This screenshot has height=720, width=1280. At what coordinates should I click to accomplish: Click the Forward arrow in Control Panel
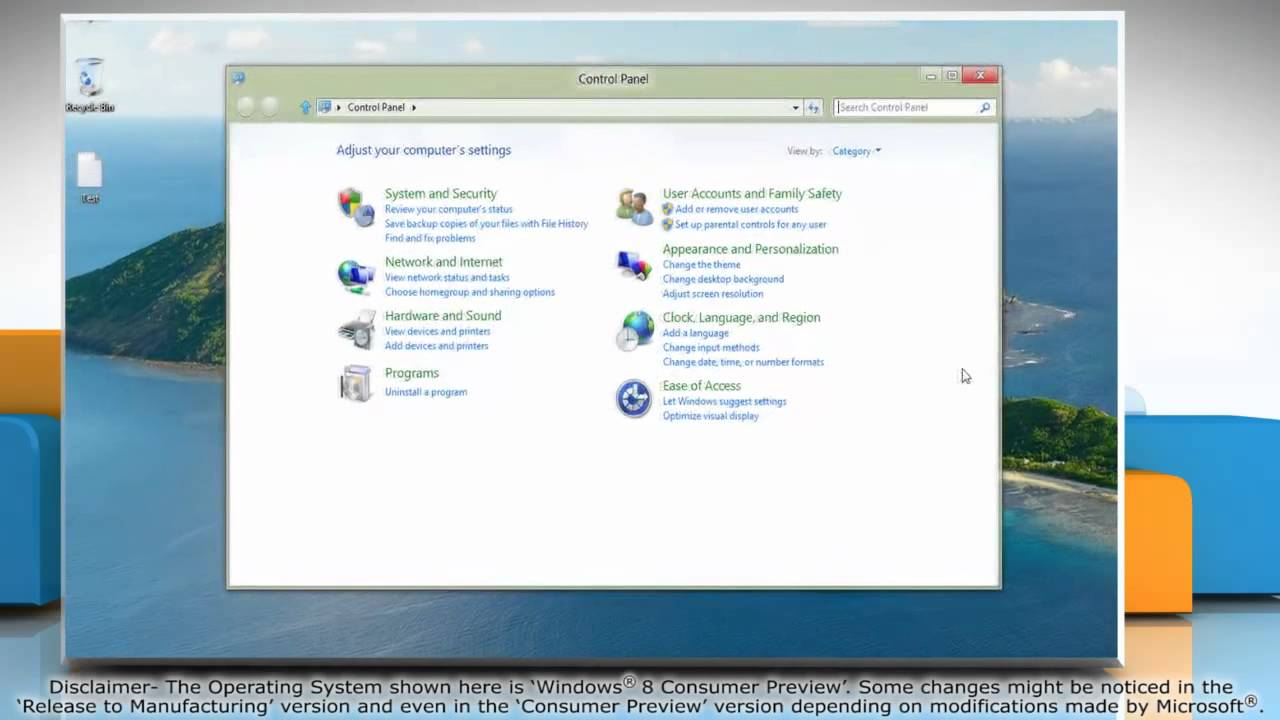269,107
